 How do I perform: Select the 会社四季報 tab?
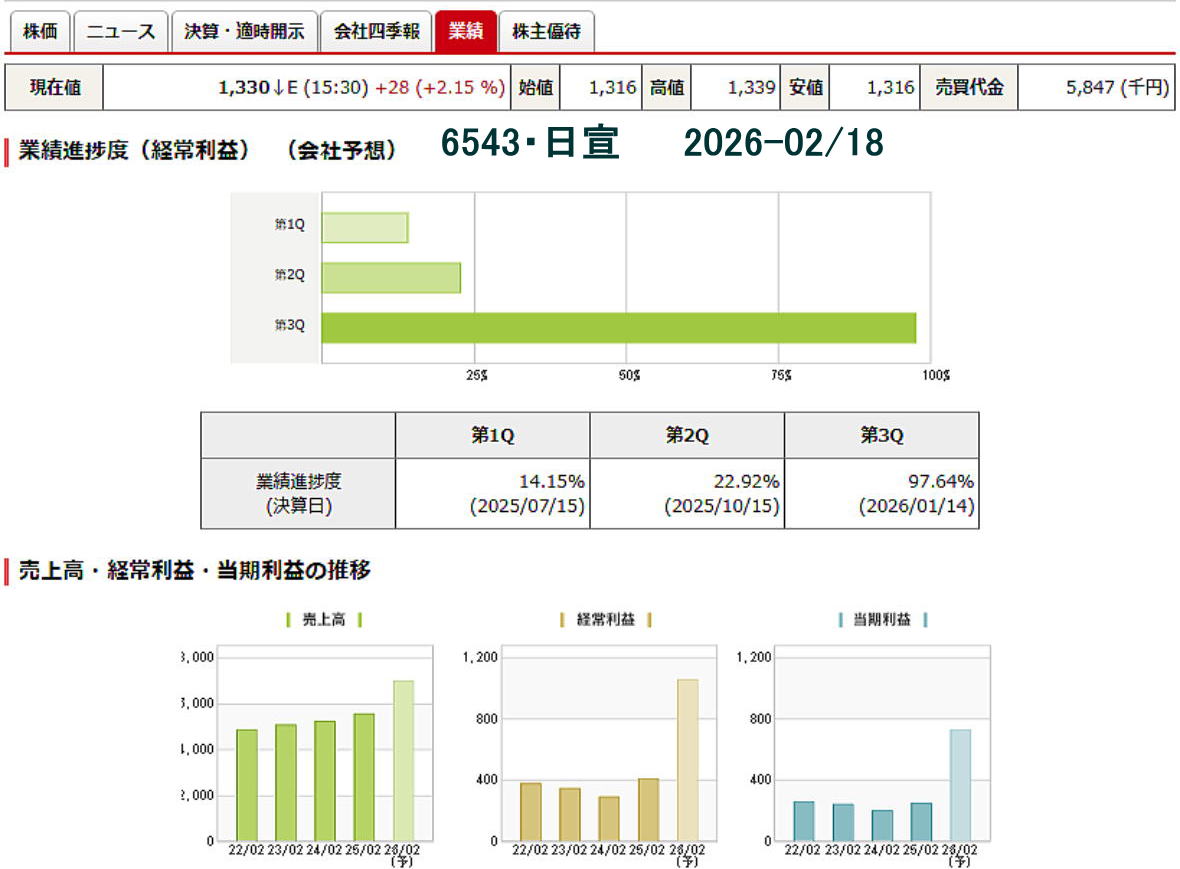[x=376, y=32]
